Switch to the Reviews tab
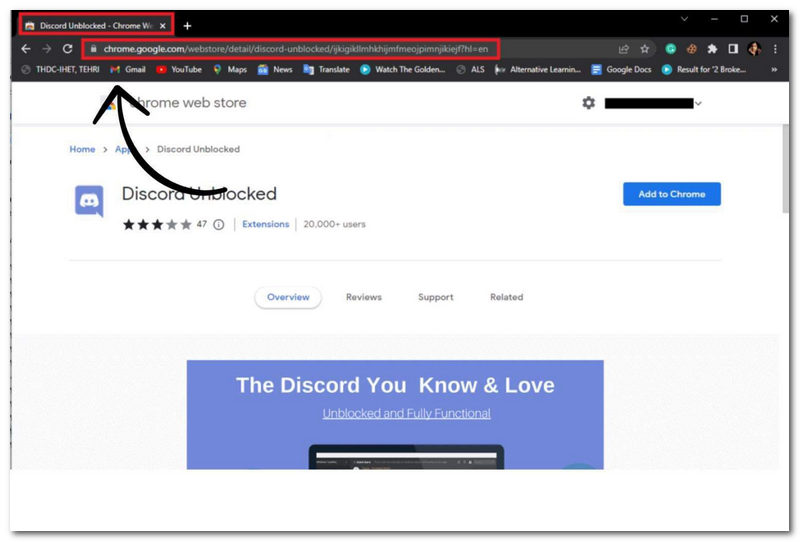This screenshot has width=800, height=542. point(363,297)
